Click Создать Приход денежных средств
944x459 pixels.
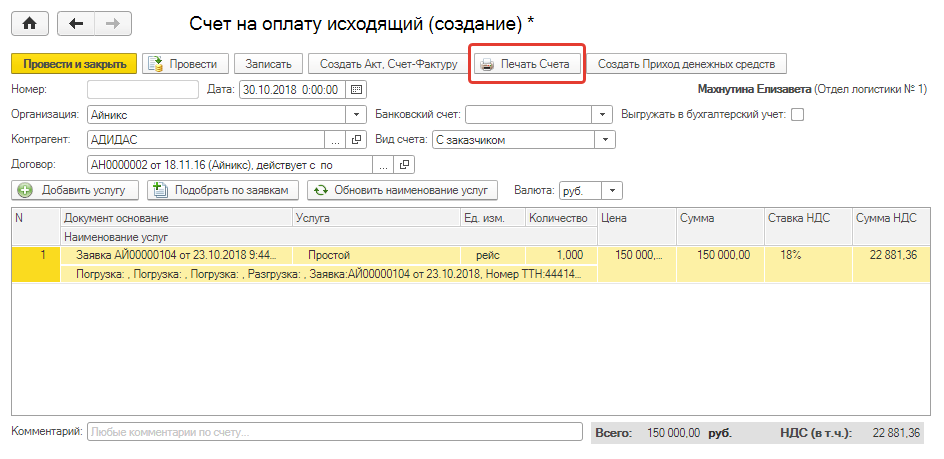pyautogui.click(x=686, y=64)
